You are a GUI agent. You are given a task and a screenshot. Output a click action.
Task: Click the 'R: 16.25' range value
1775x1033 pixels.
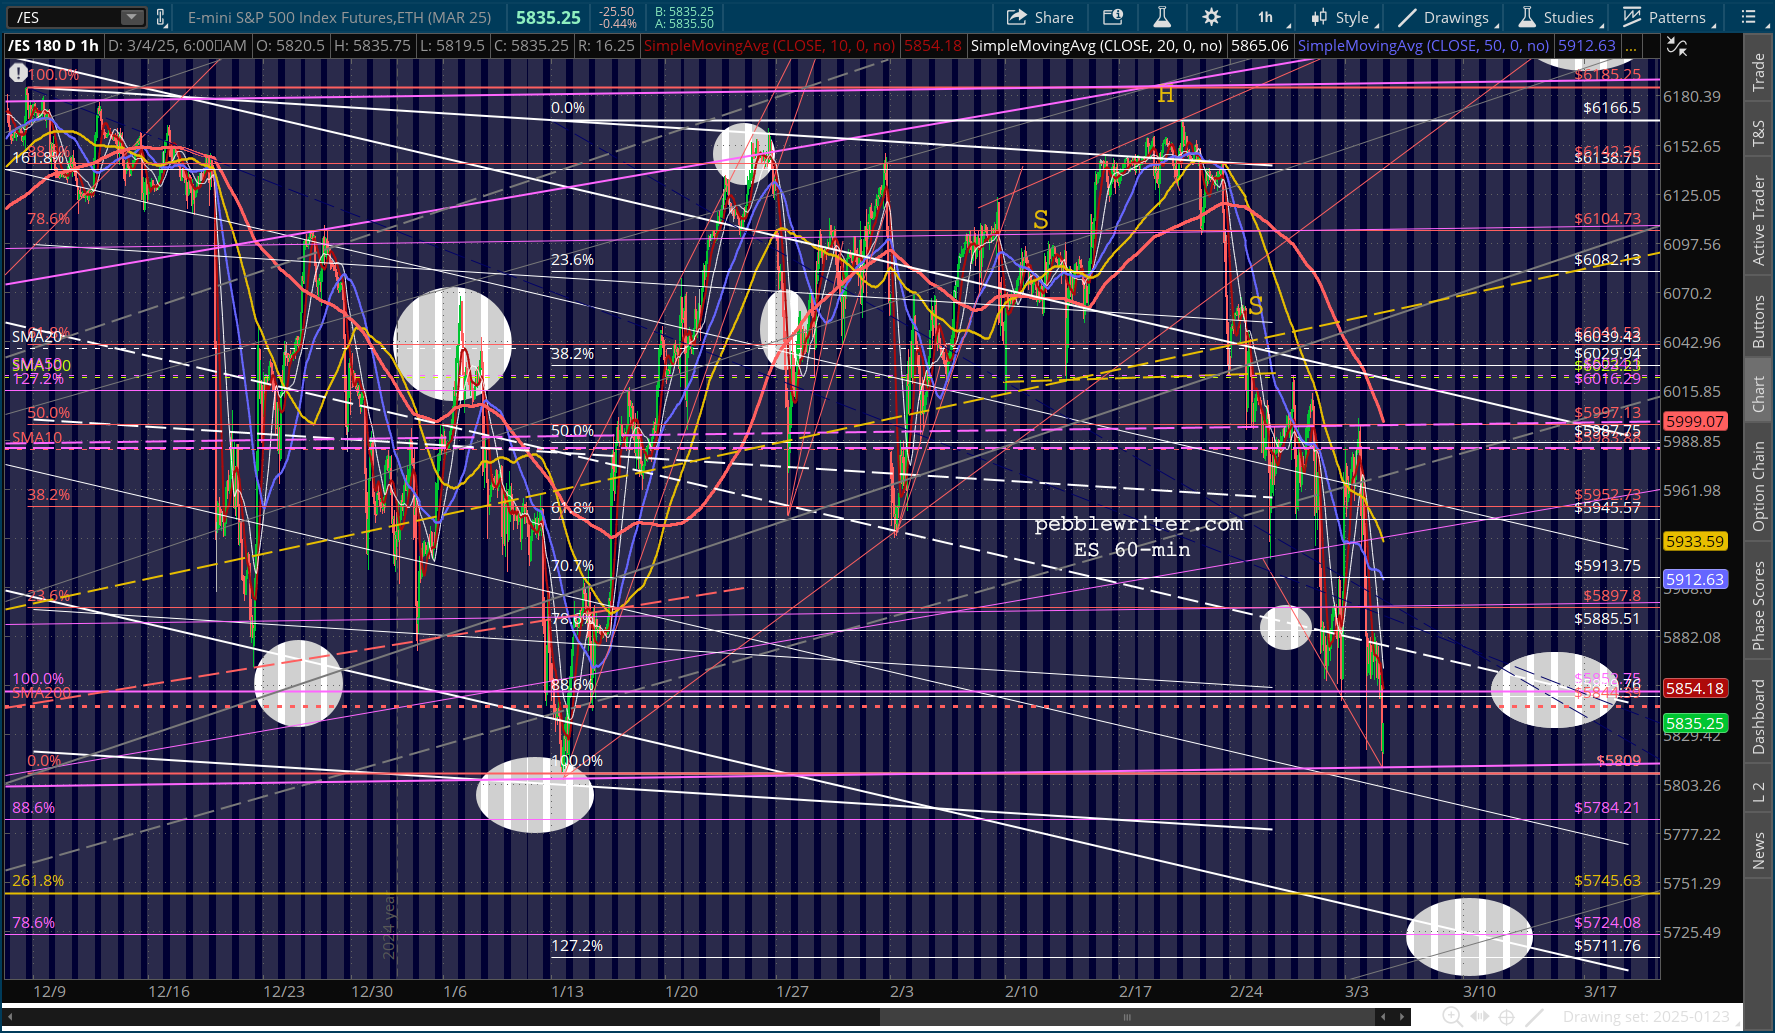(607, 46)
